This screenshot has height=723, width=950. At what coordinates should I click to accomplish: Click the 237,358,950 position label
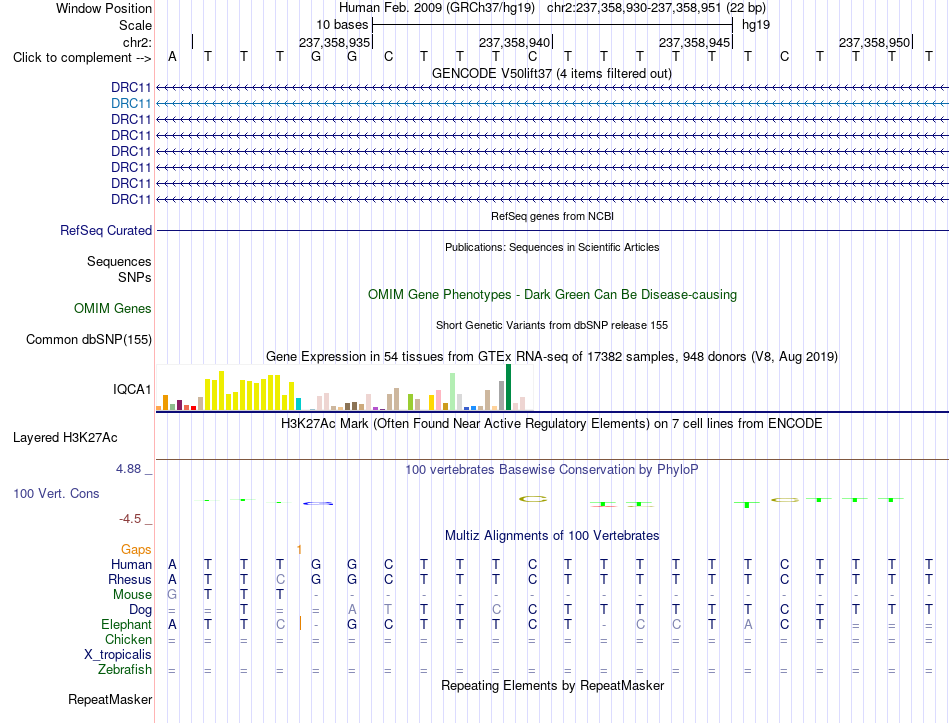click(874, 42)
